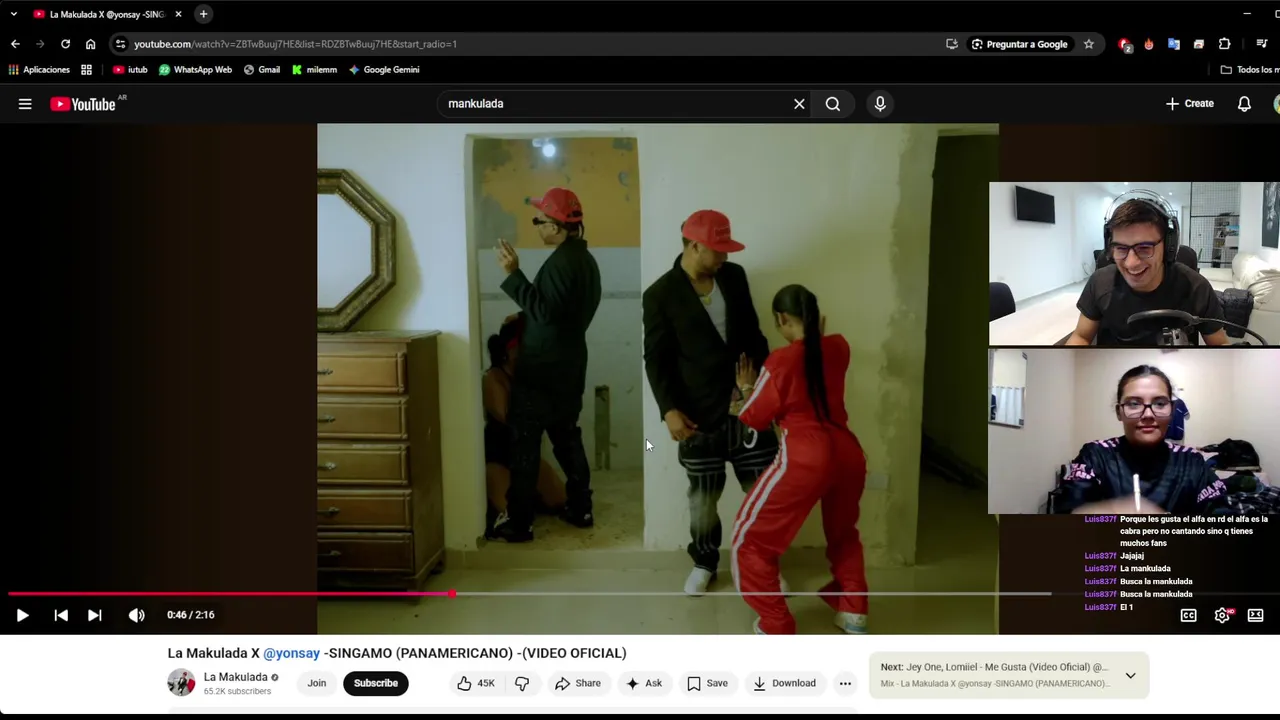Start voice search with microphone

(880, 104)
